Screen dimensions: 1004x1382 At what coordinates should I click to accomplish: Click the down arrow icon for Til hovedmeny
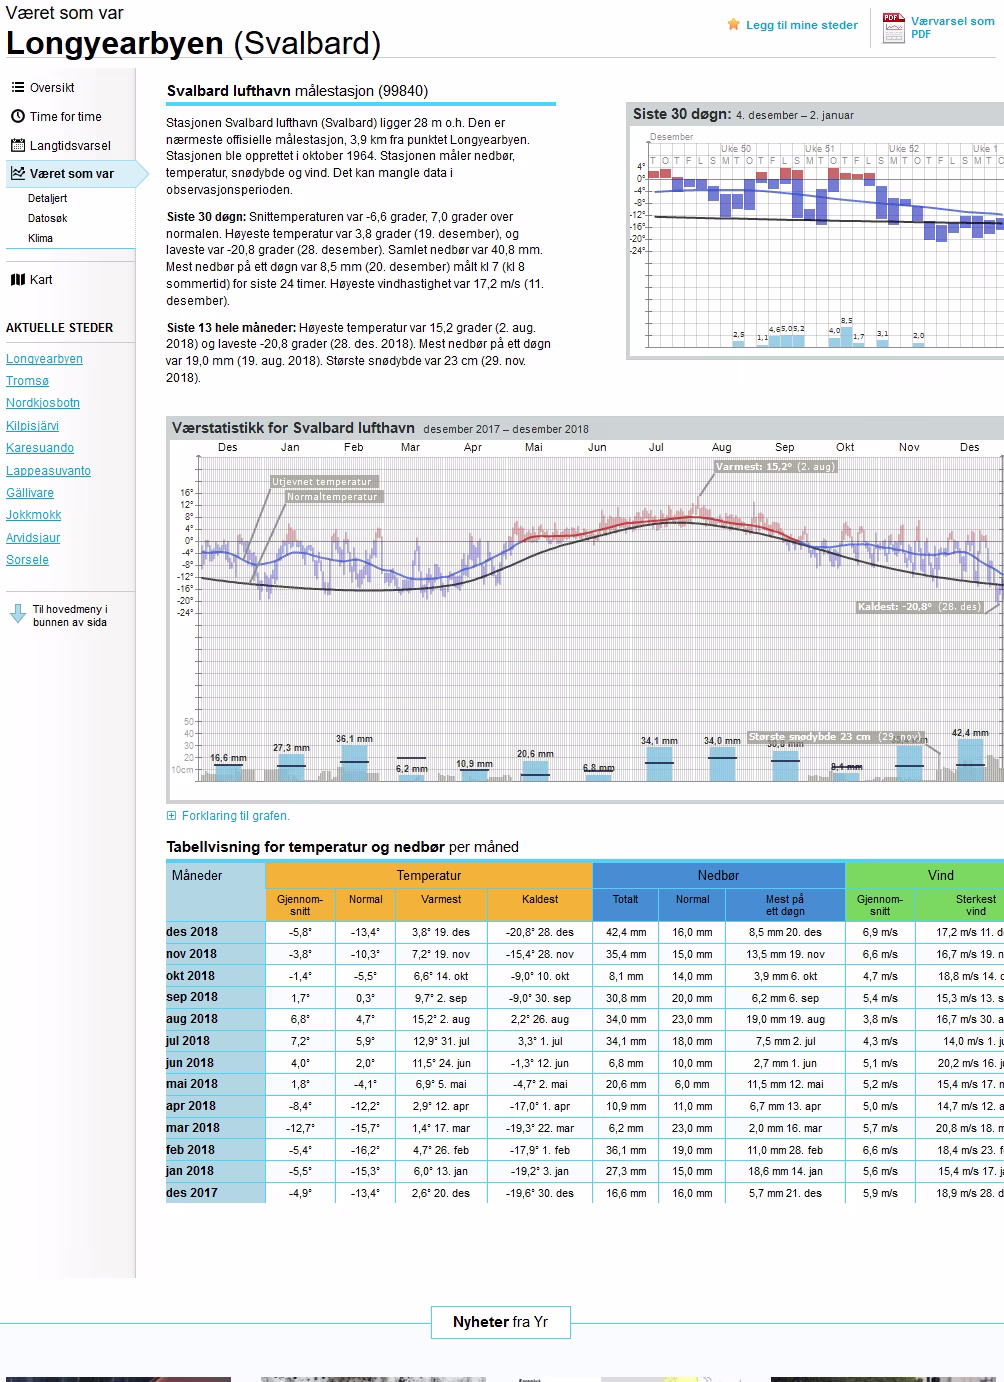(17, 615)
